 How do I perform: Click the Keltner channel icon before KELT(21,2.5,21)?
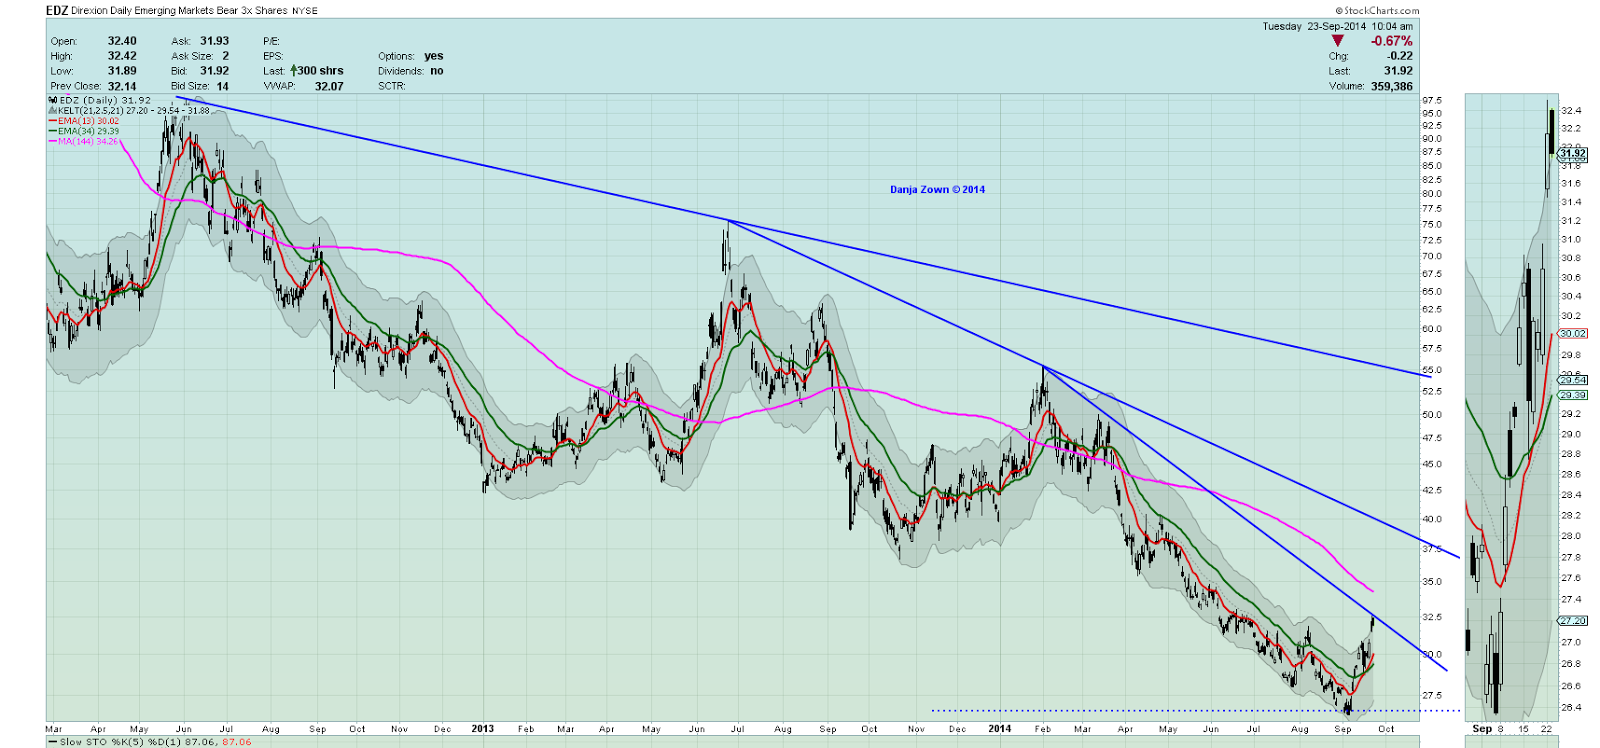click(52, 110)
